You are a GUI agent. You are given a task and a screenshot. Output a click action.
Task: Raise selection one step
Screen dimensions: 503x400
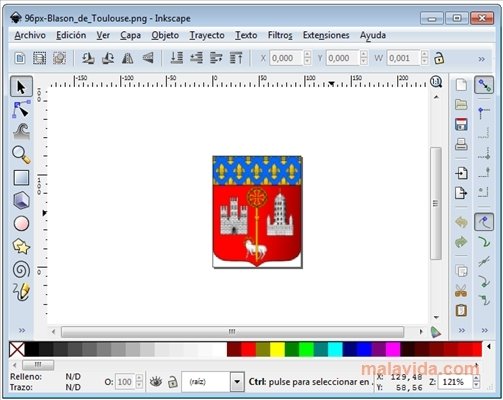216,58
